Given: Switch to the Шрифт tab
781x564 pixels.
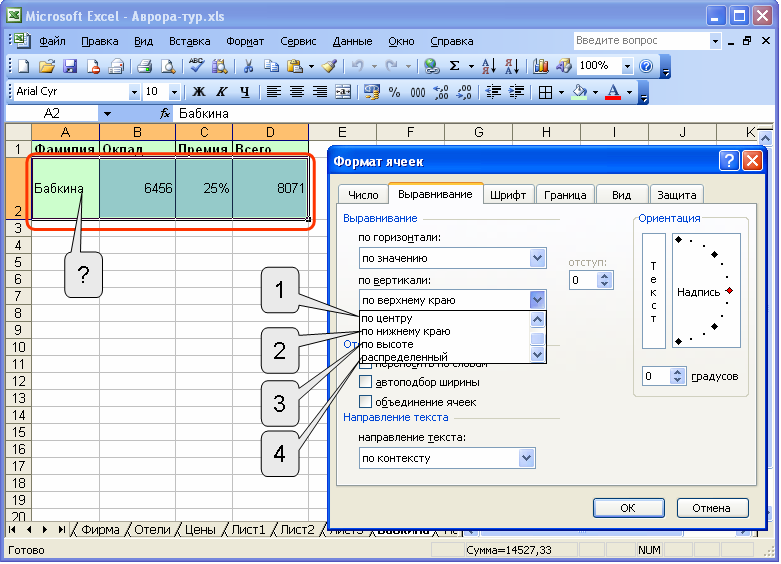Looking at the screenshot, I should pyautogui.click(x=508, y=195).
